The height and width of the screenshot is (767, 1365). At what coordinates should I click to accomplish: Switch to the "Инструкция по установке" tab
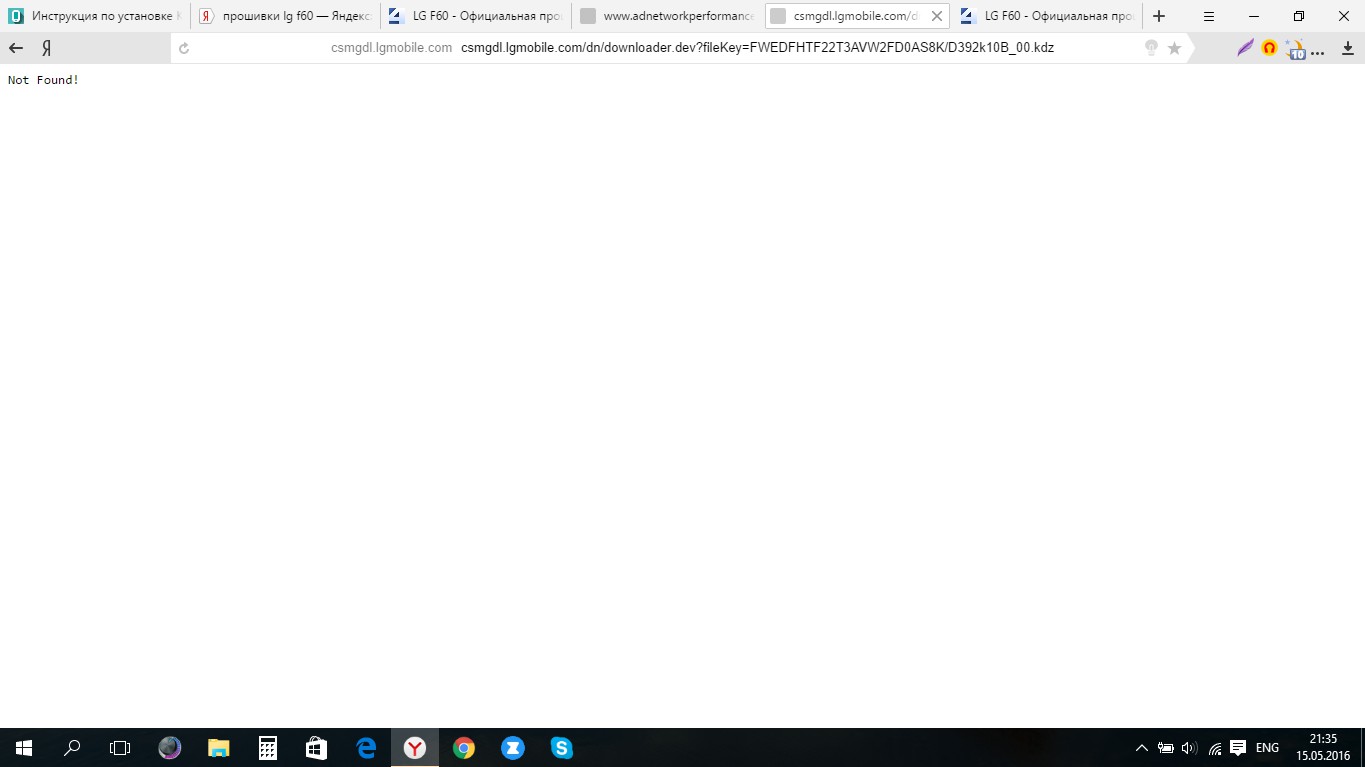point(95,16)
